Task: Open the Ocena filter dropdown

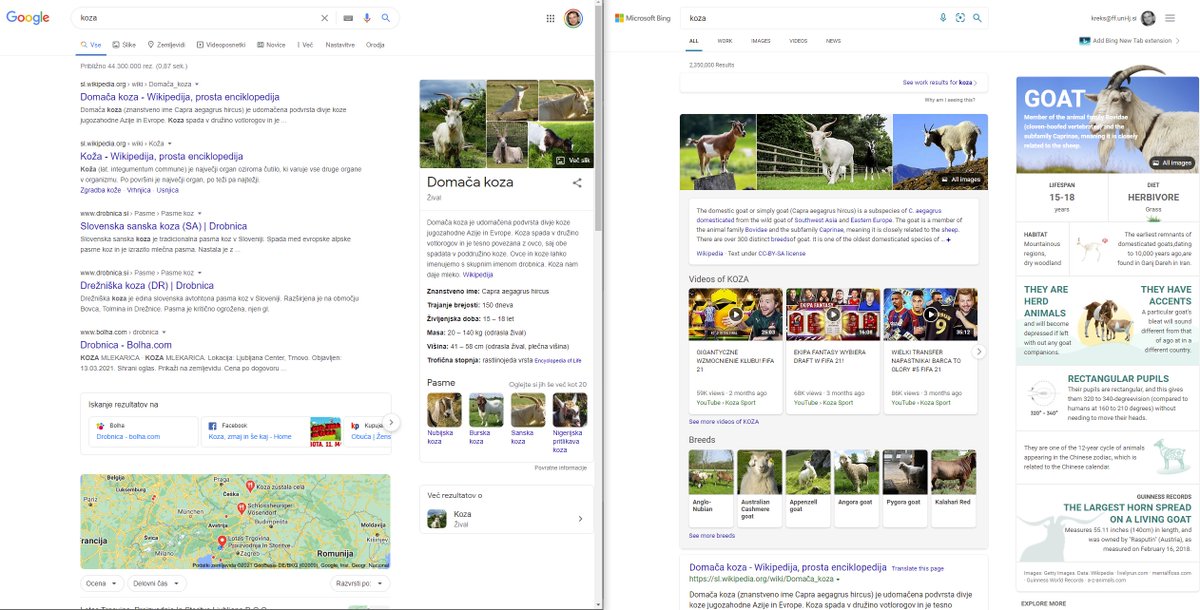Action: tap(103, 583)
